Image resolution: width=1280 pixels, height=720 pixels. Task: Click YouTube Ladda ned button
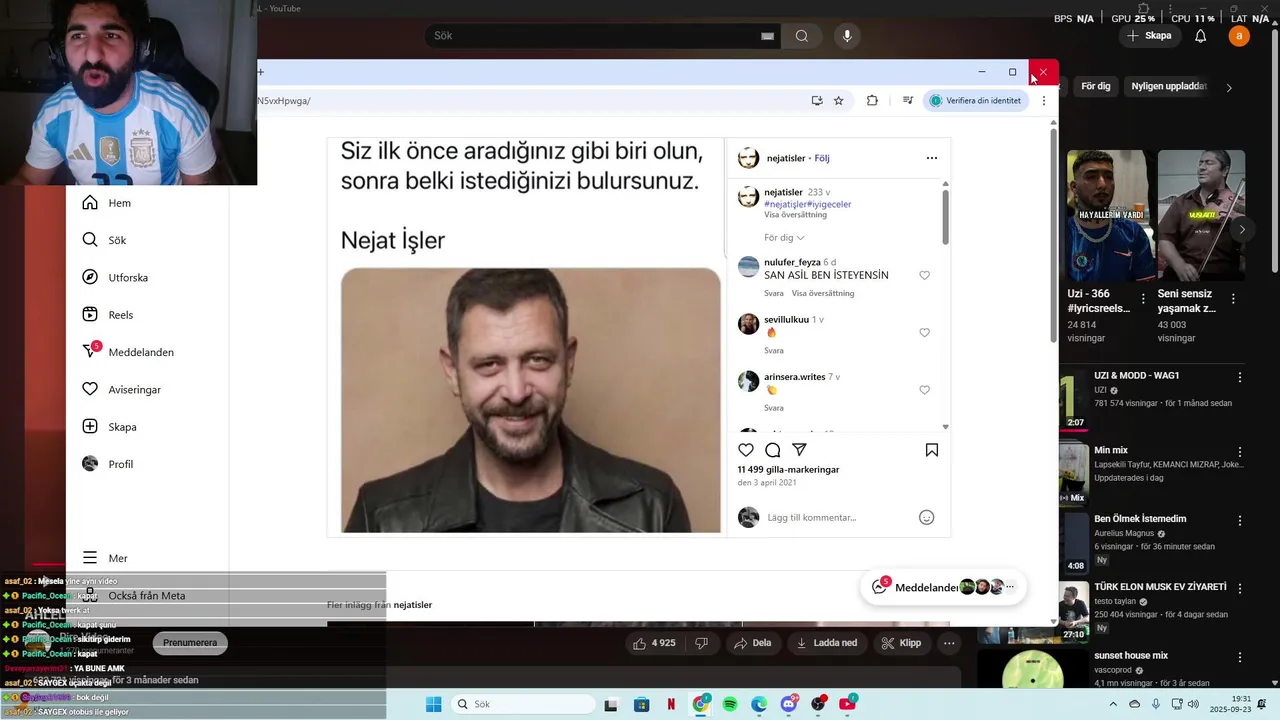click(x=827, y=643)
